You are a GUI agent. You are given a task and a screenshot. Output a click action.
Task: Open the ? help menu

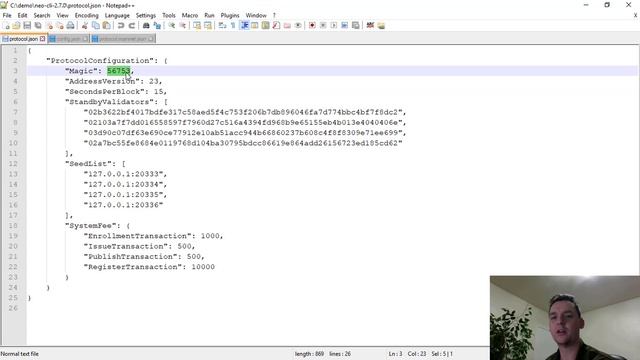(x=274, y=15)
